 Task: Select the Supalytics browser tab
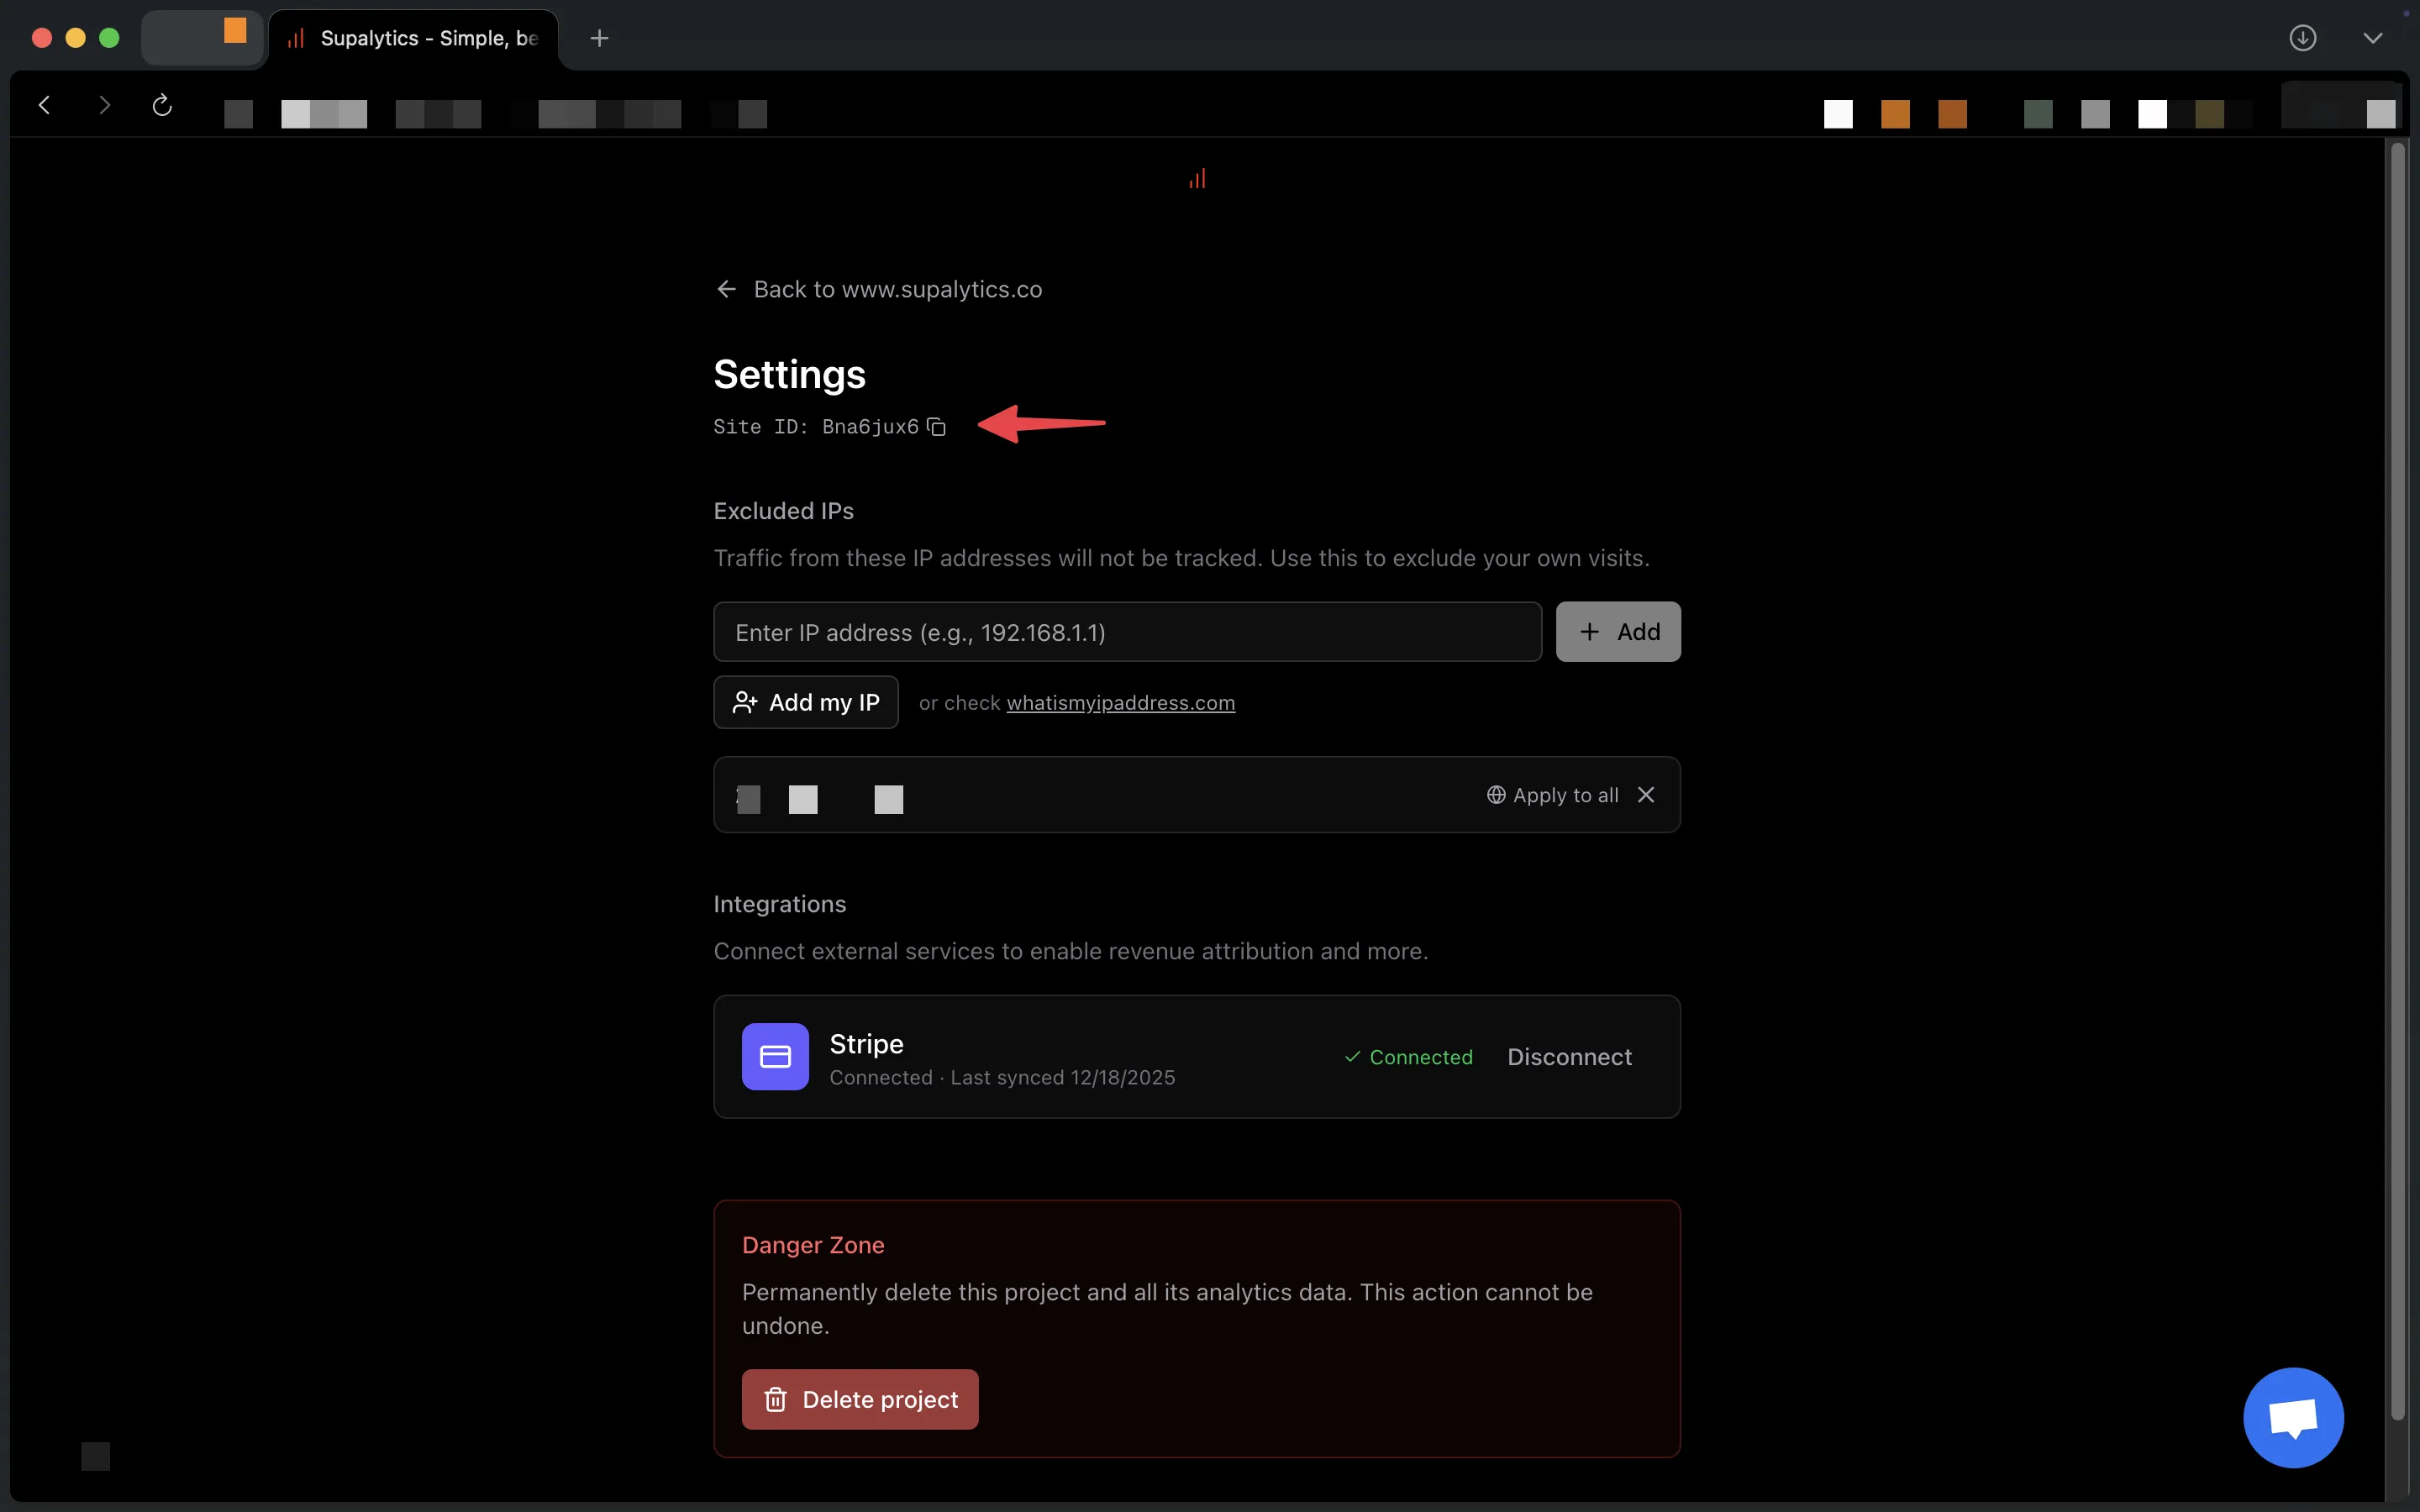tap(415, 38)
